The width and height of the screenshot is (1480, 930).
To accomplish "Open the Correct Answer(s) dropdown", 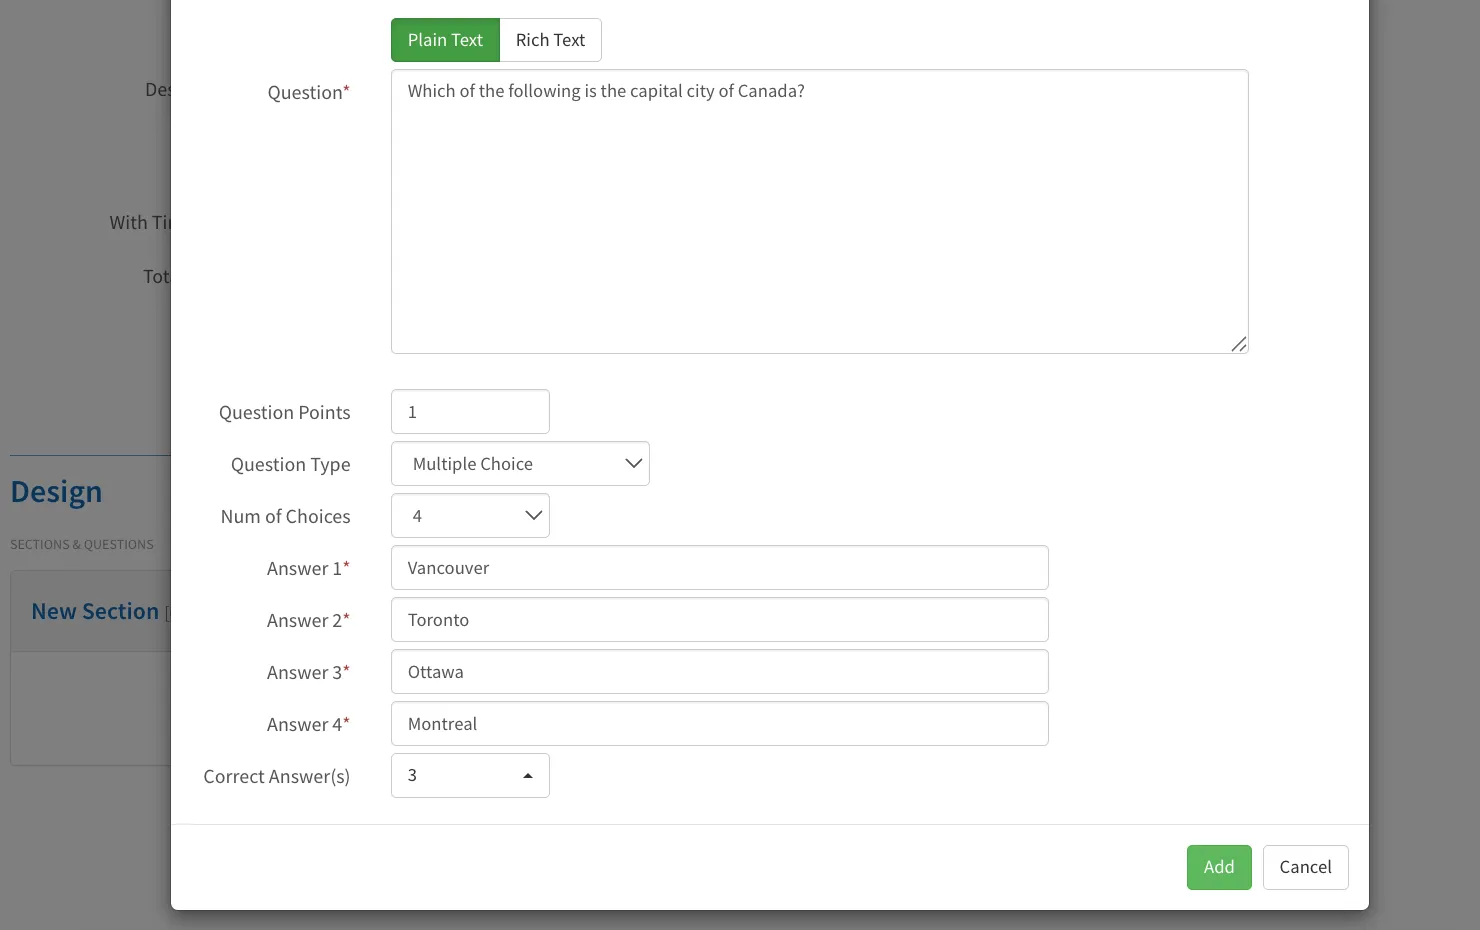I will click(470, 776).
